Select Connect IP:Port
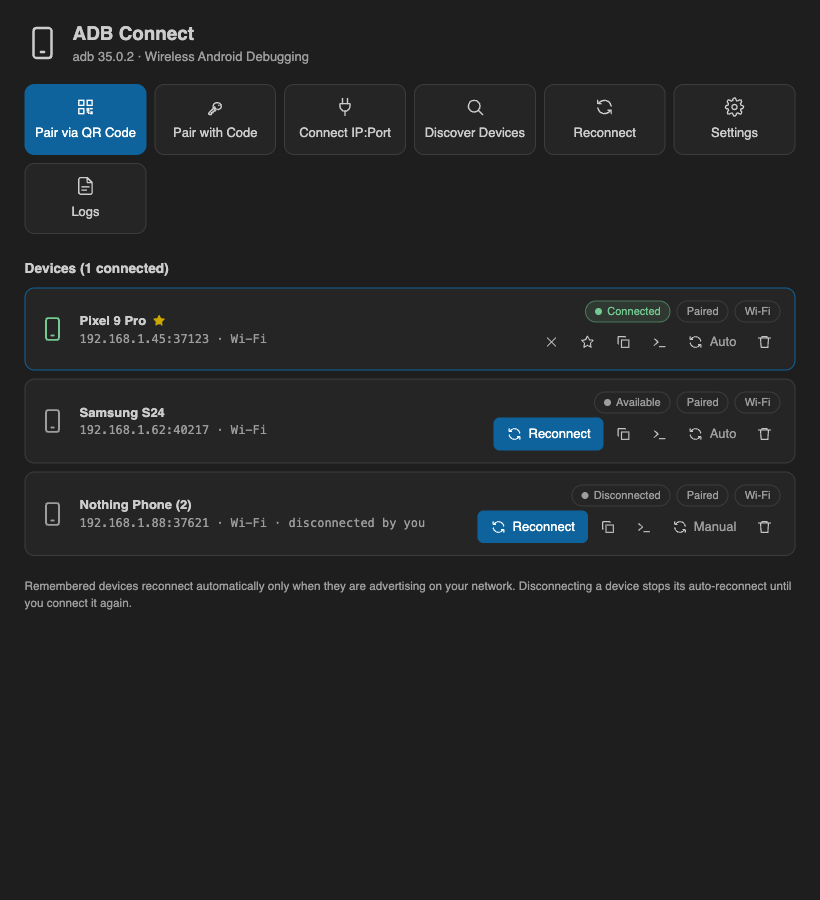Image resolution: width=820 pixels, height=900 pixels. [345, 119]
